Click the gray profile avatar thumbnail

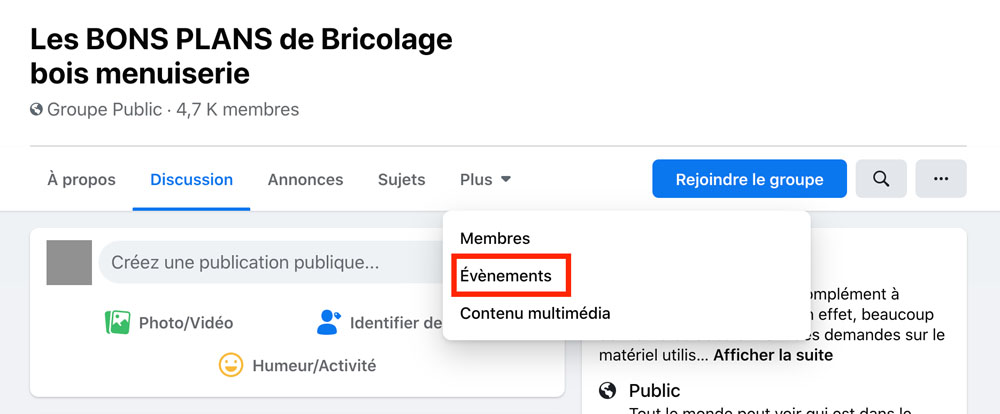[69, 262]
